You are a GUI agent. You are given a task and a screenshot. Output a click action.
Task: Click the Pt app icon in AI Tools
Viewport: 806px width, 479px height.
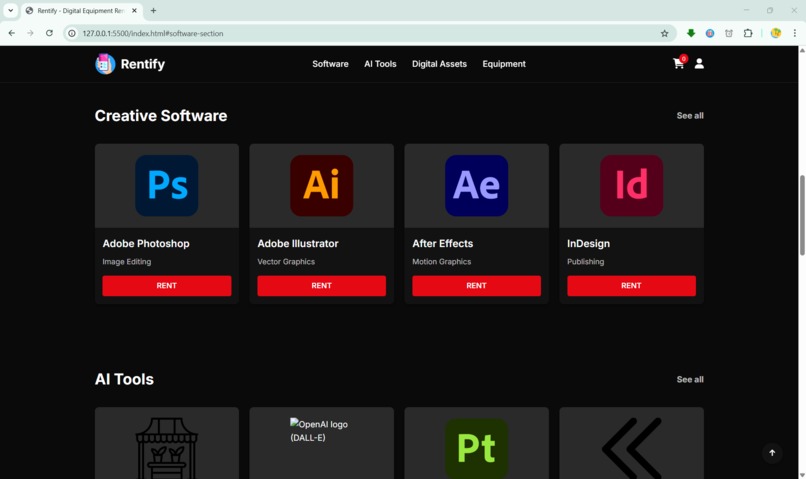[477, 448]
